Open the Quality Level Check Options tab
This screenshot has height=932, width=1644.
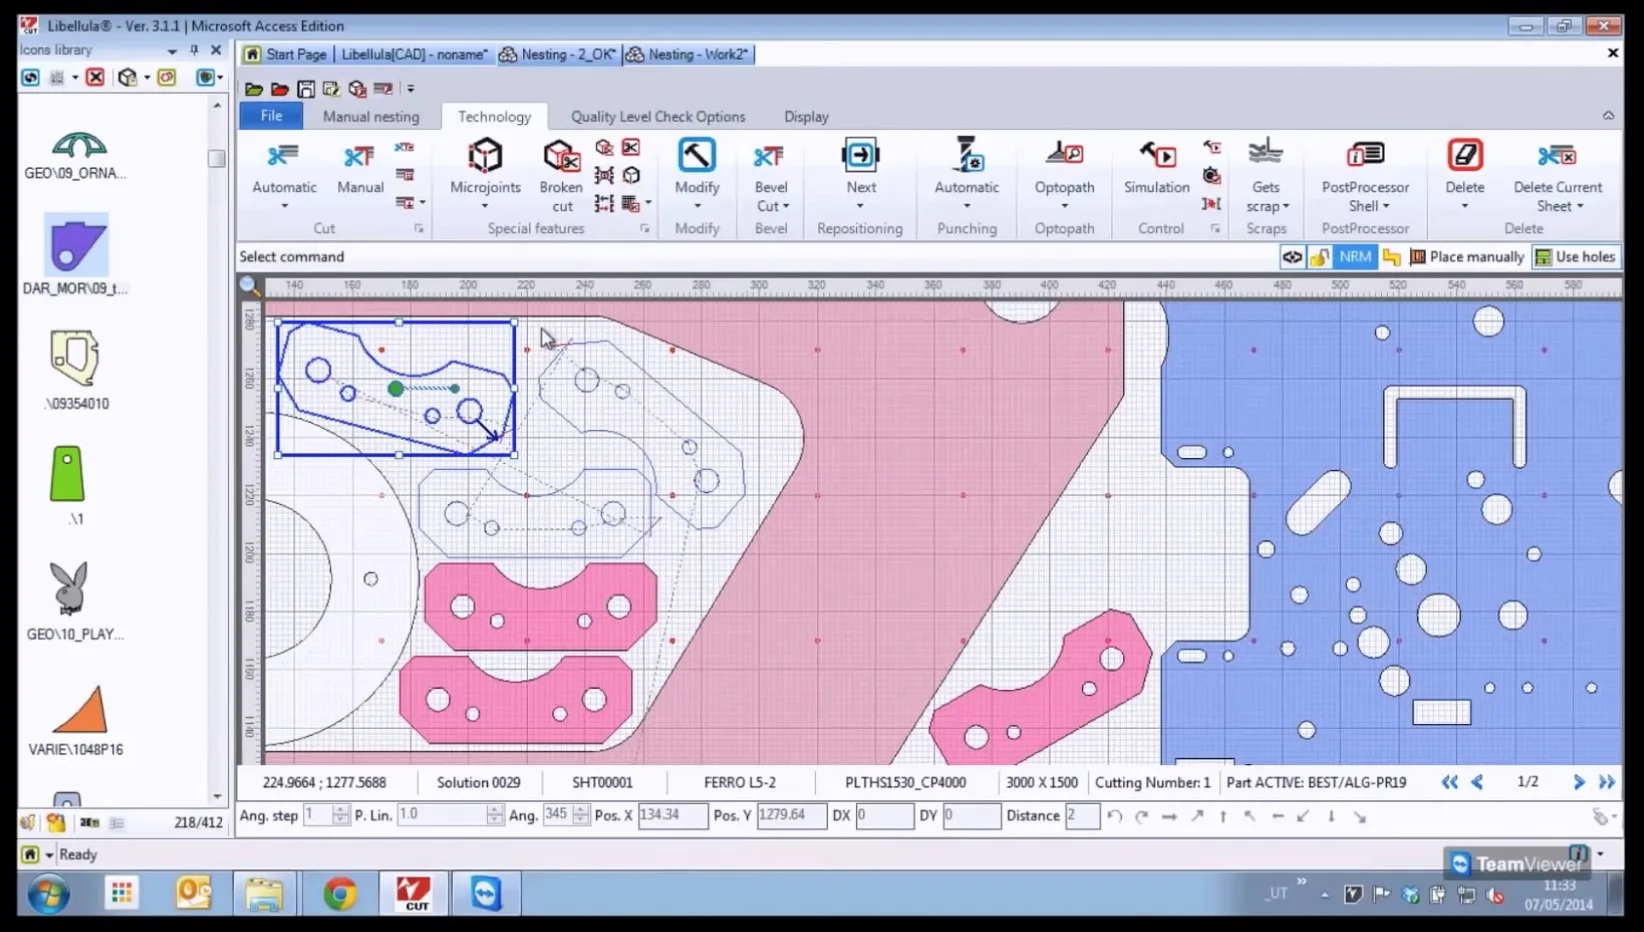(658, 117)
